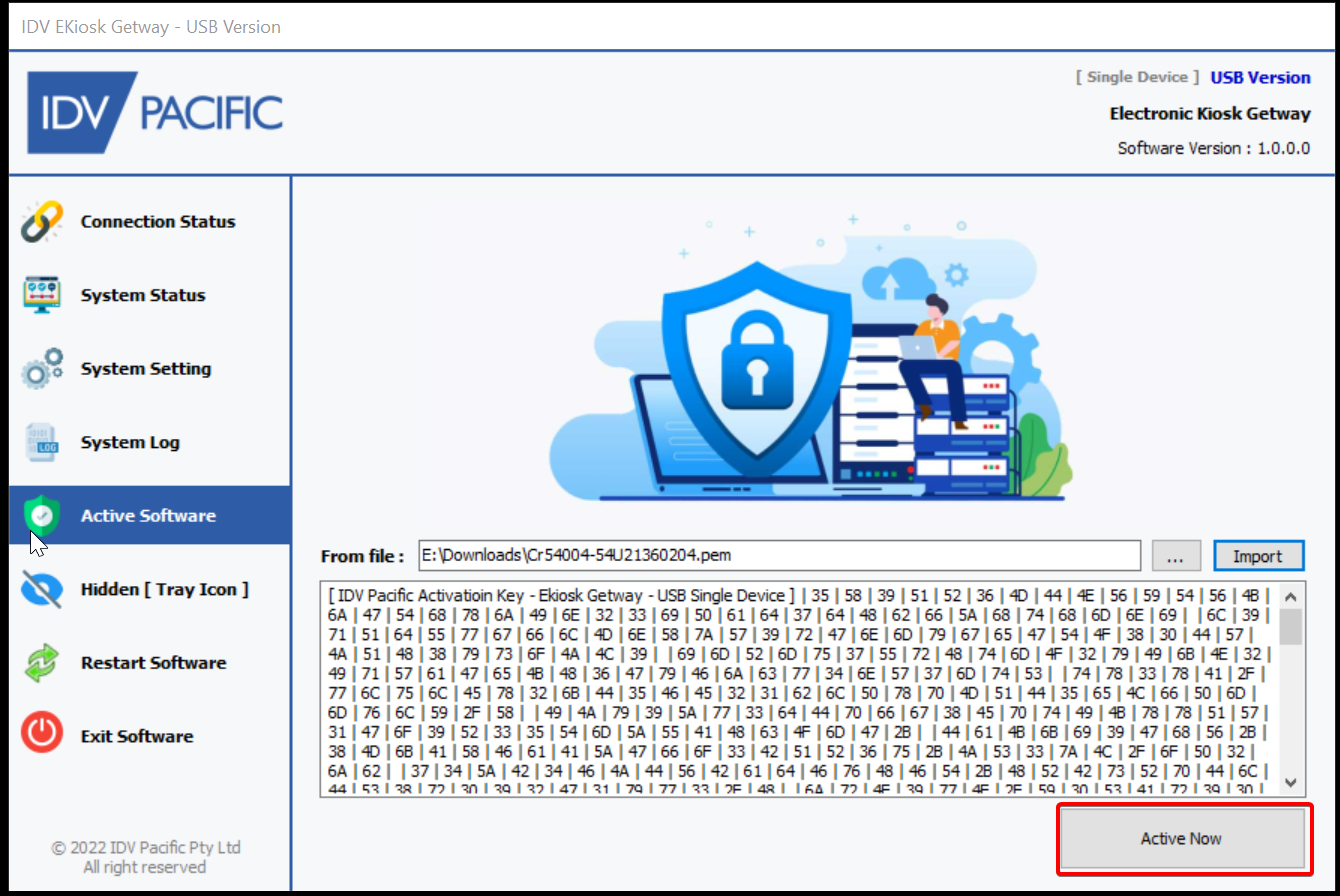Image resolution: width=1340 pixels, height=896 pixels.
Task: Click the Connection Status chain icon
Action: 42,222
